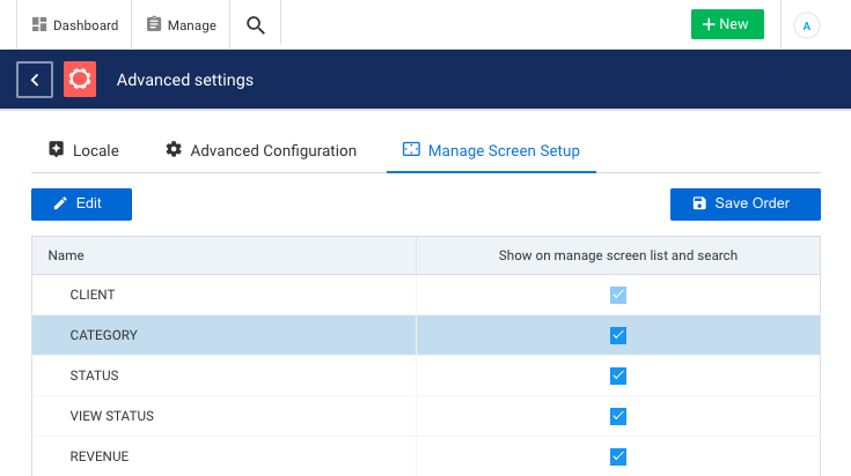Uncheck the STATUS row checkbox
Viewport: 851px width, 476px height.
pyautogui.click(x=618, y=376)
